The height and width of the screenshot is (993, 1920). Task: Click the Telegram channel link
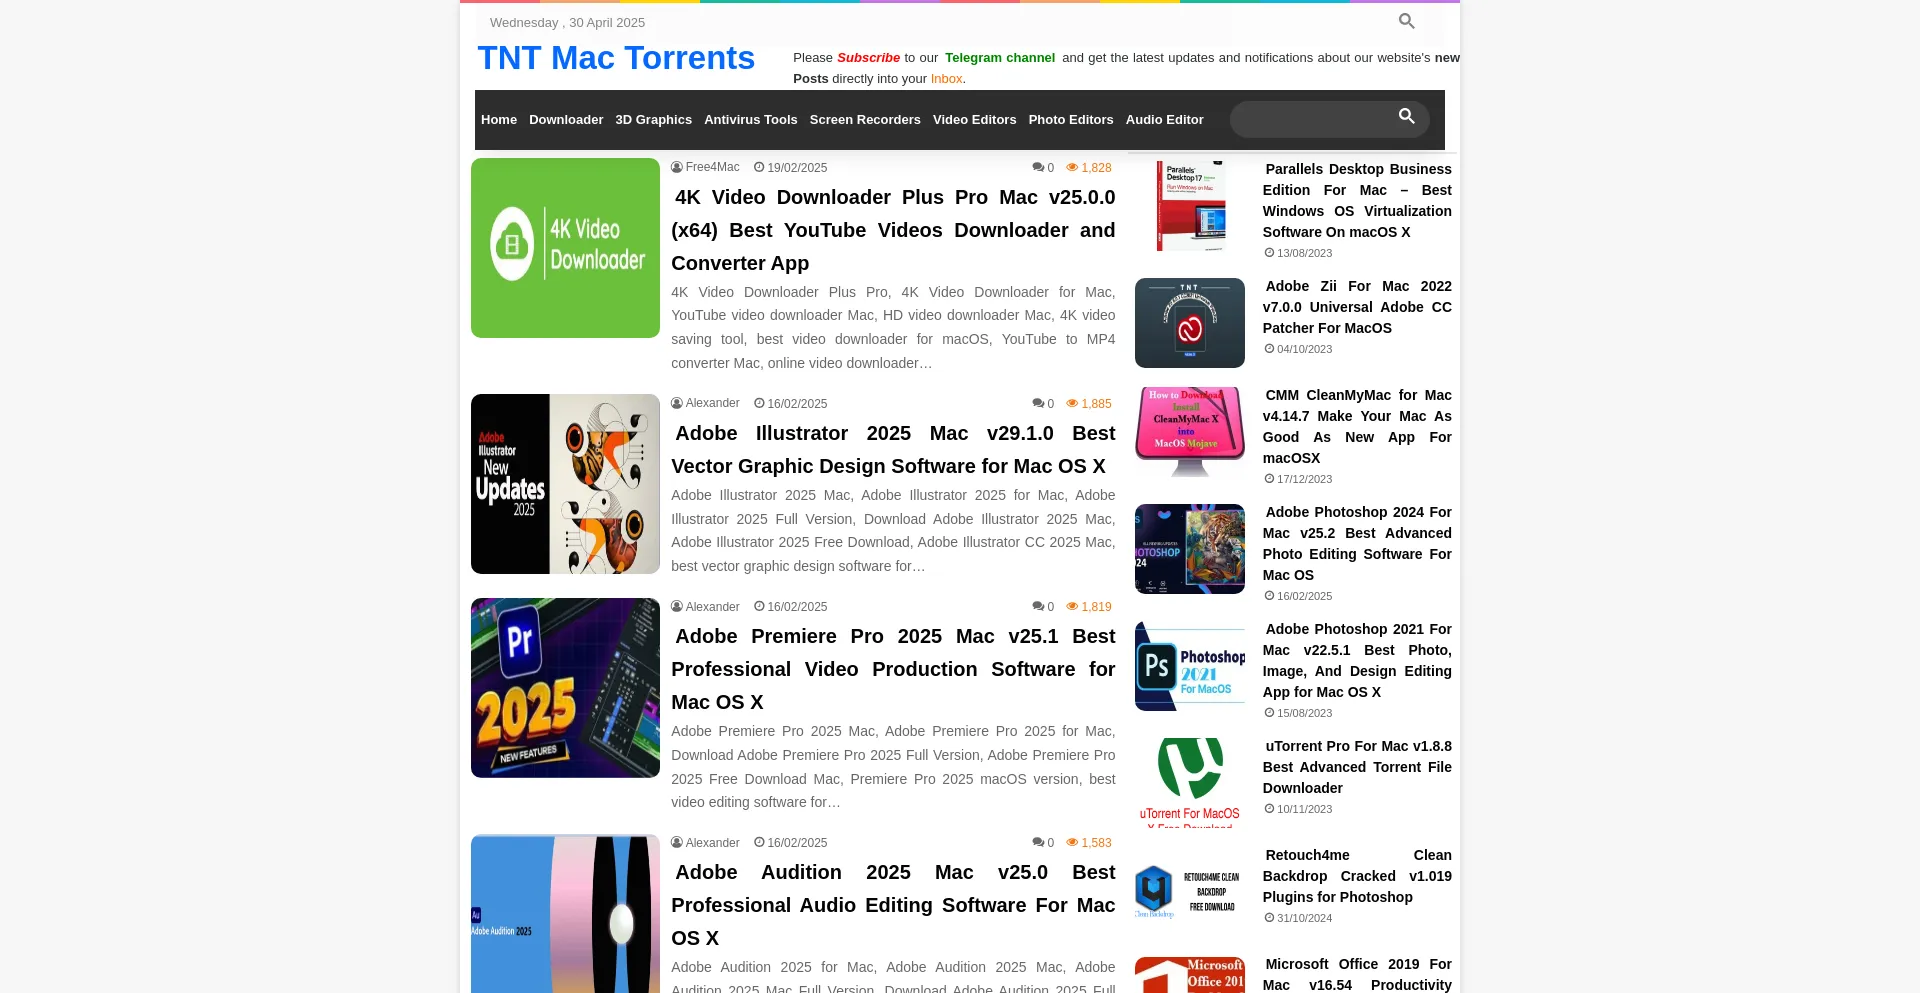pyautogui.click(x=1000, y=58)
